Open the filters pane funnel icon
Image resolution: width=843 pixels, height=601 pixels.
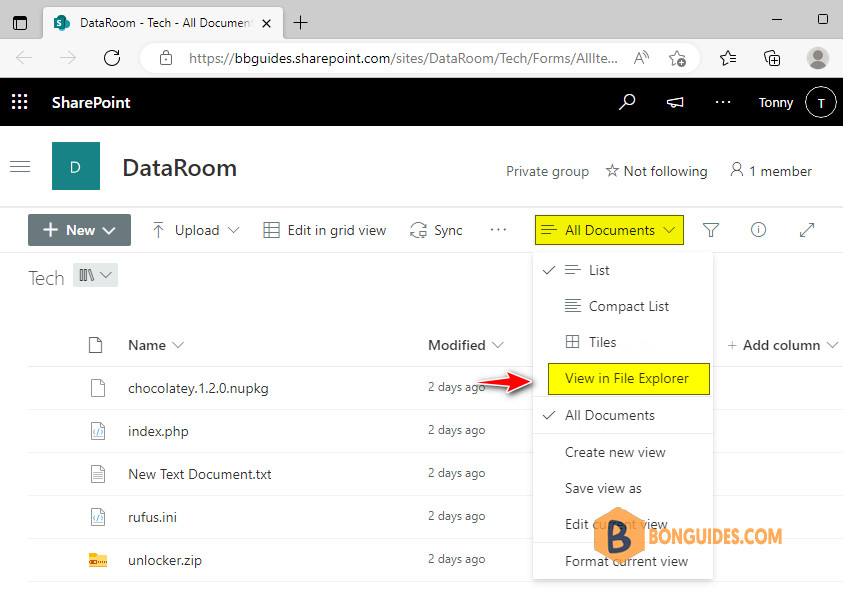(711, 230)
